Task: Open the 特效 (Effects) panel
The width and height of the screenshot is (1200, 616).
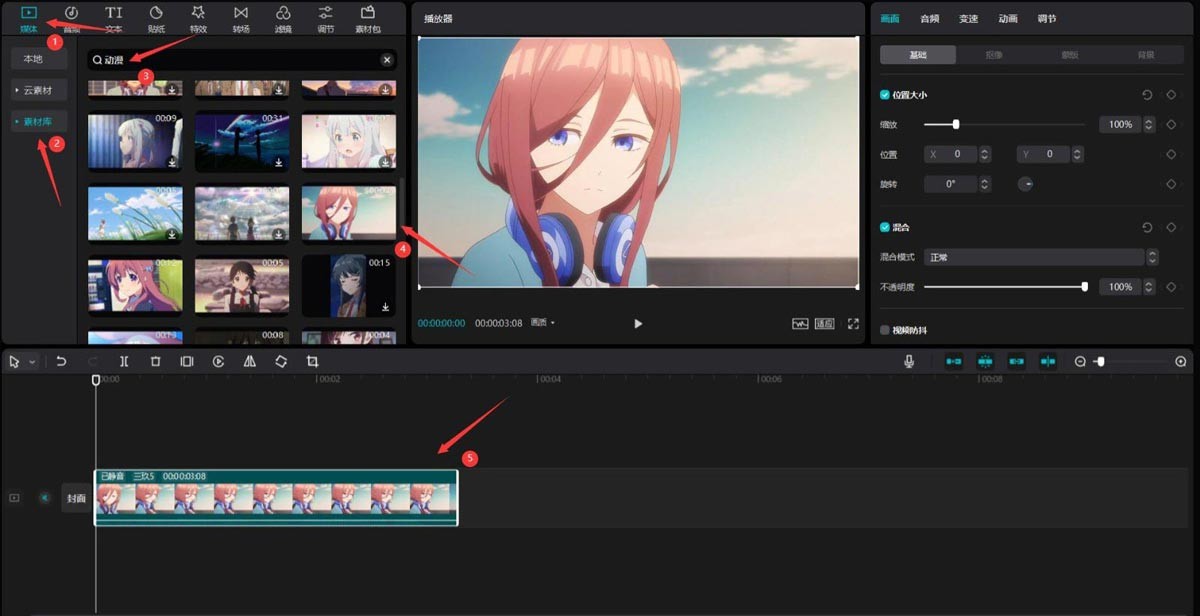Action: 198,18
